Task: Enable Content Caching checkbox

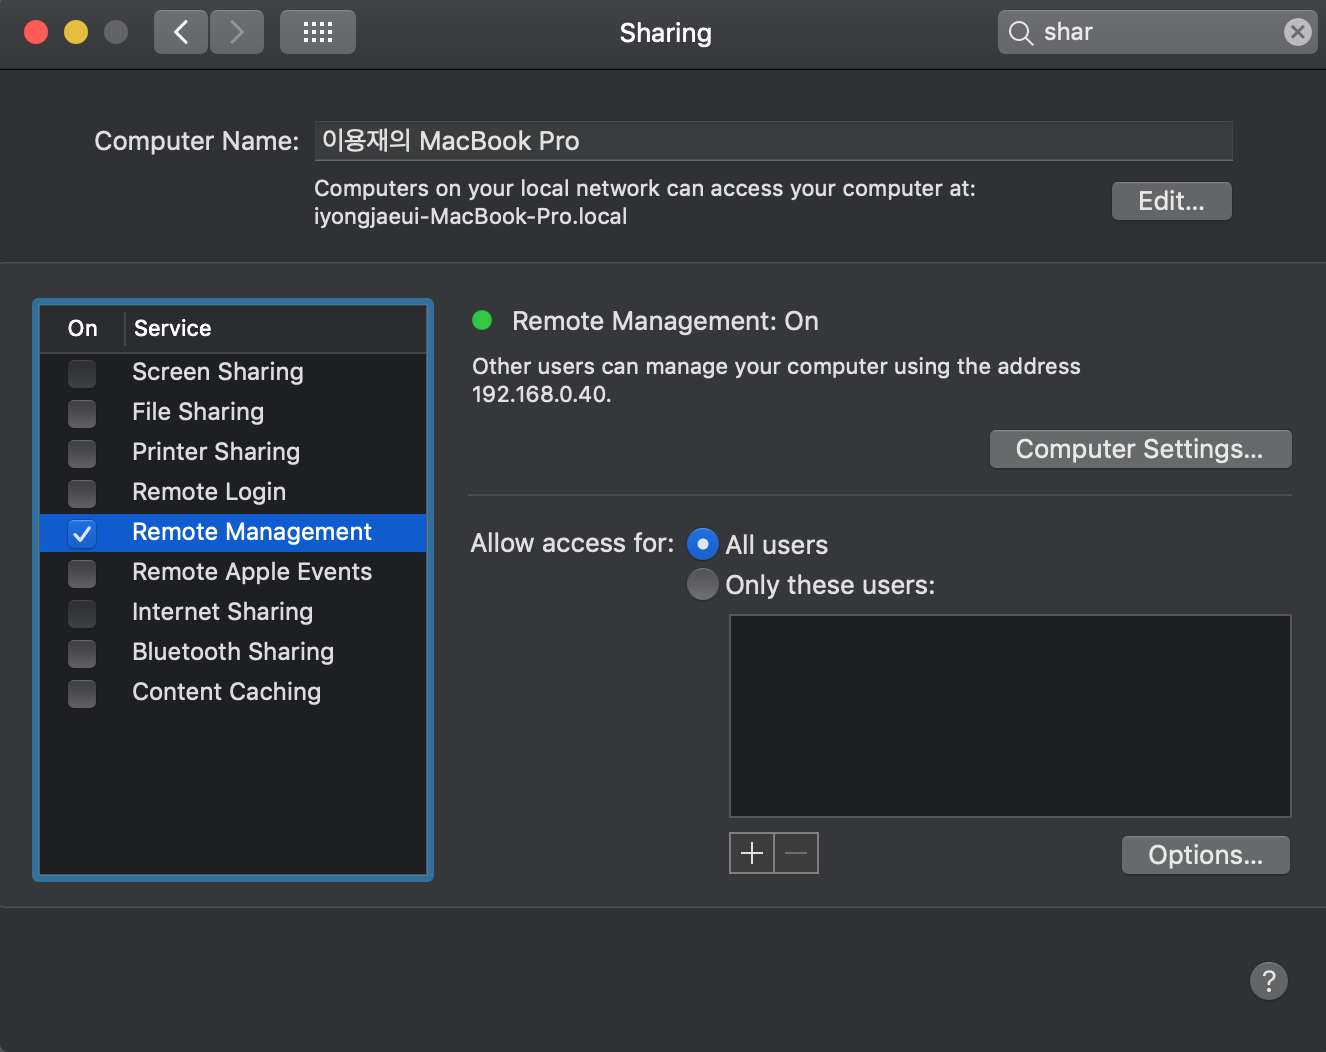Action: (x=82, y=693)
